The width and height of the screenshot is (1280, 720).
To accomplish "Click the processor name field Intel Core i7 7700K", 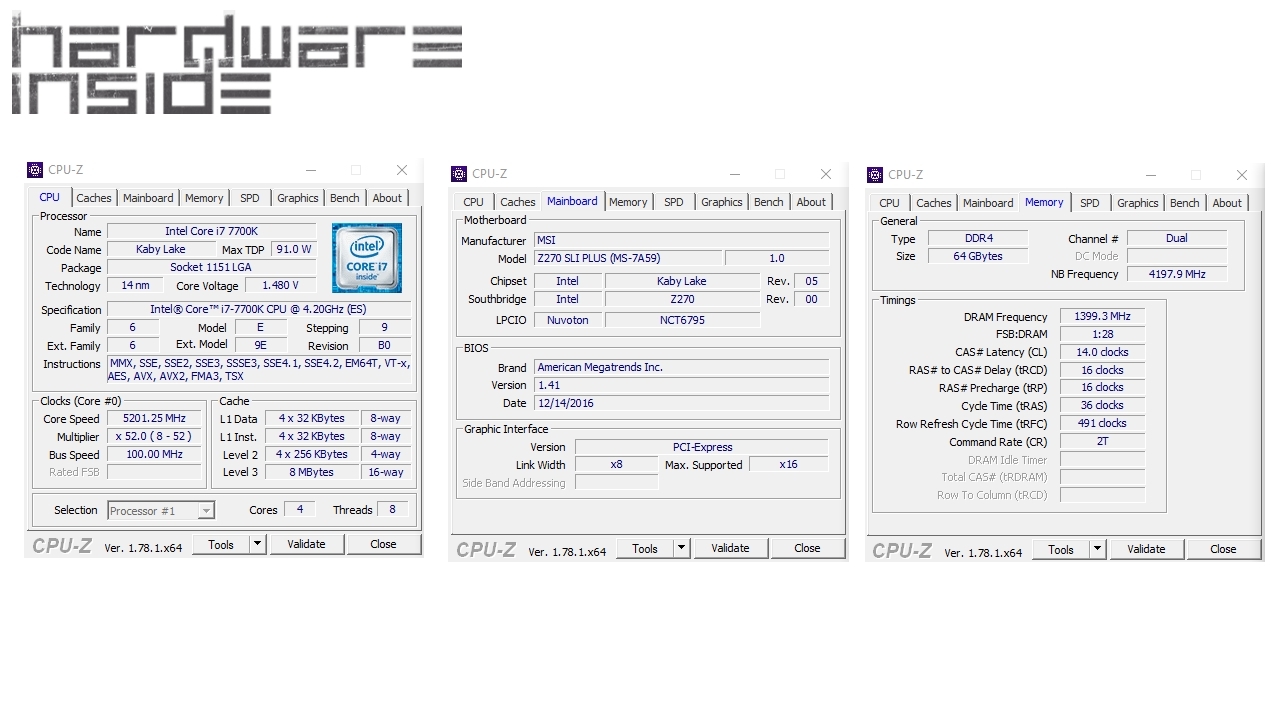I will pos(211,231).
